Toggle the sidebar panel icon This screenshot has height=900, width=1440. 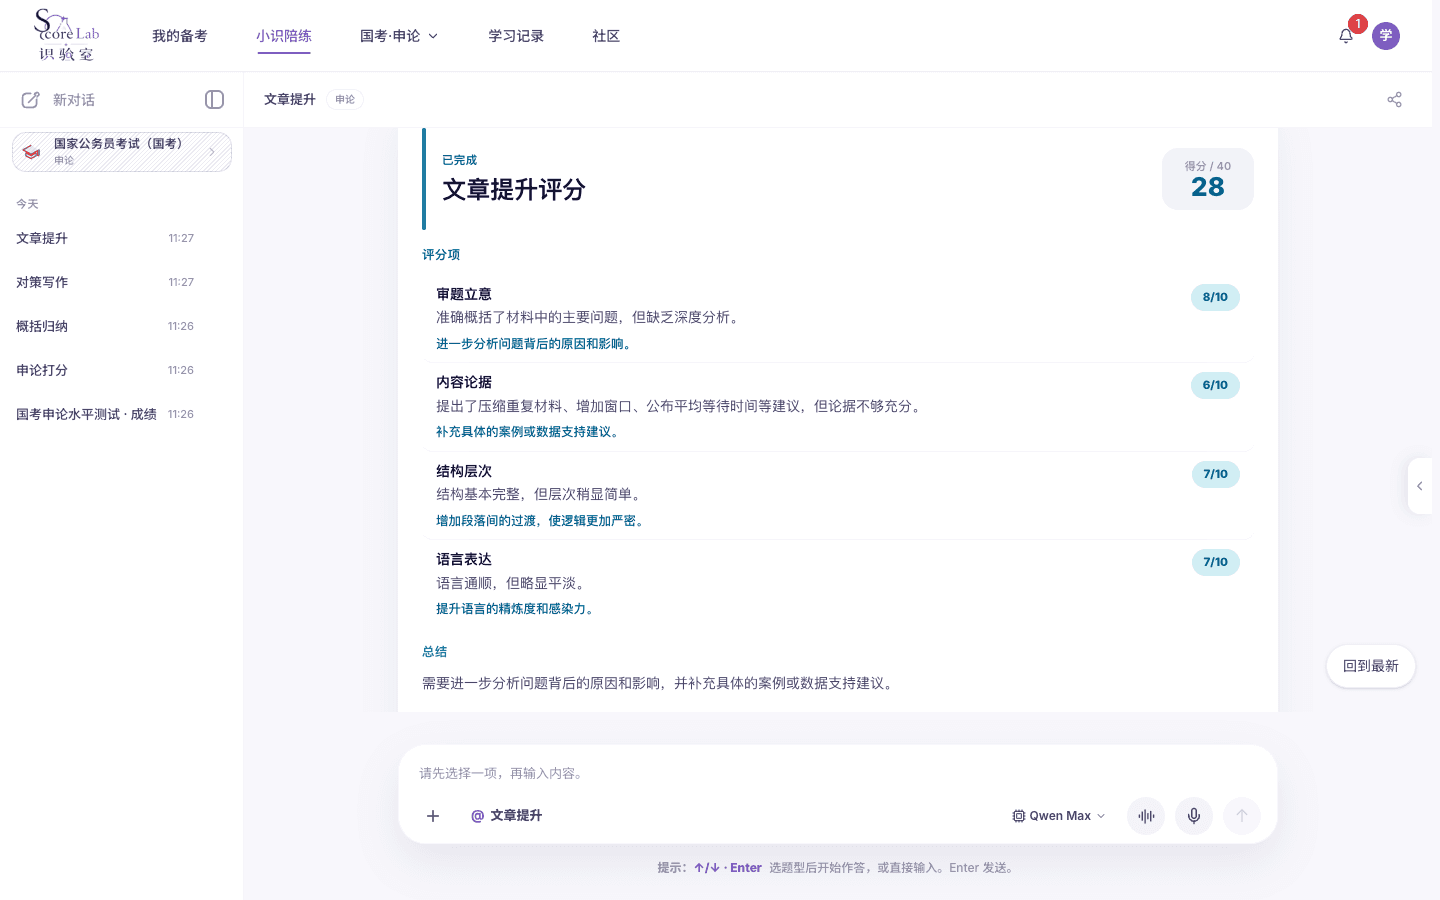tap(214, 99)
